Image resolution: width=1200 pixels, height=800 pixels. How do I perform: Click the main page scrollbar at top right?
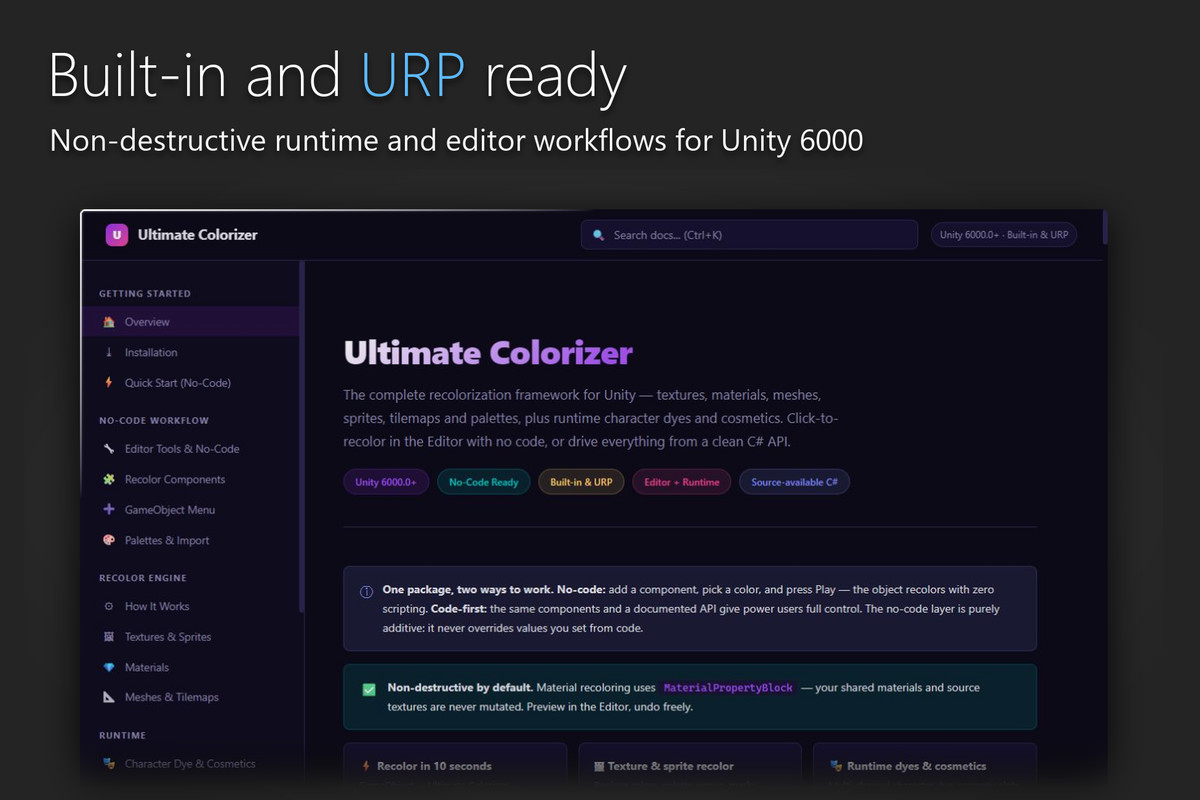[x=1105, y=227]
